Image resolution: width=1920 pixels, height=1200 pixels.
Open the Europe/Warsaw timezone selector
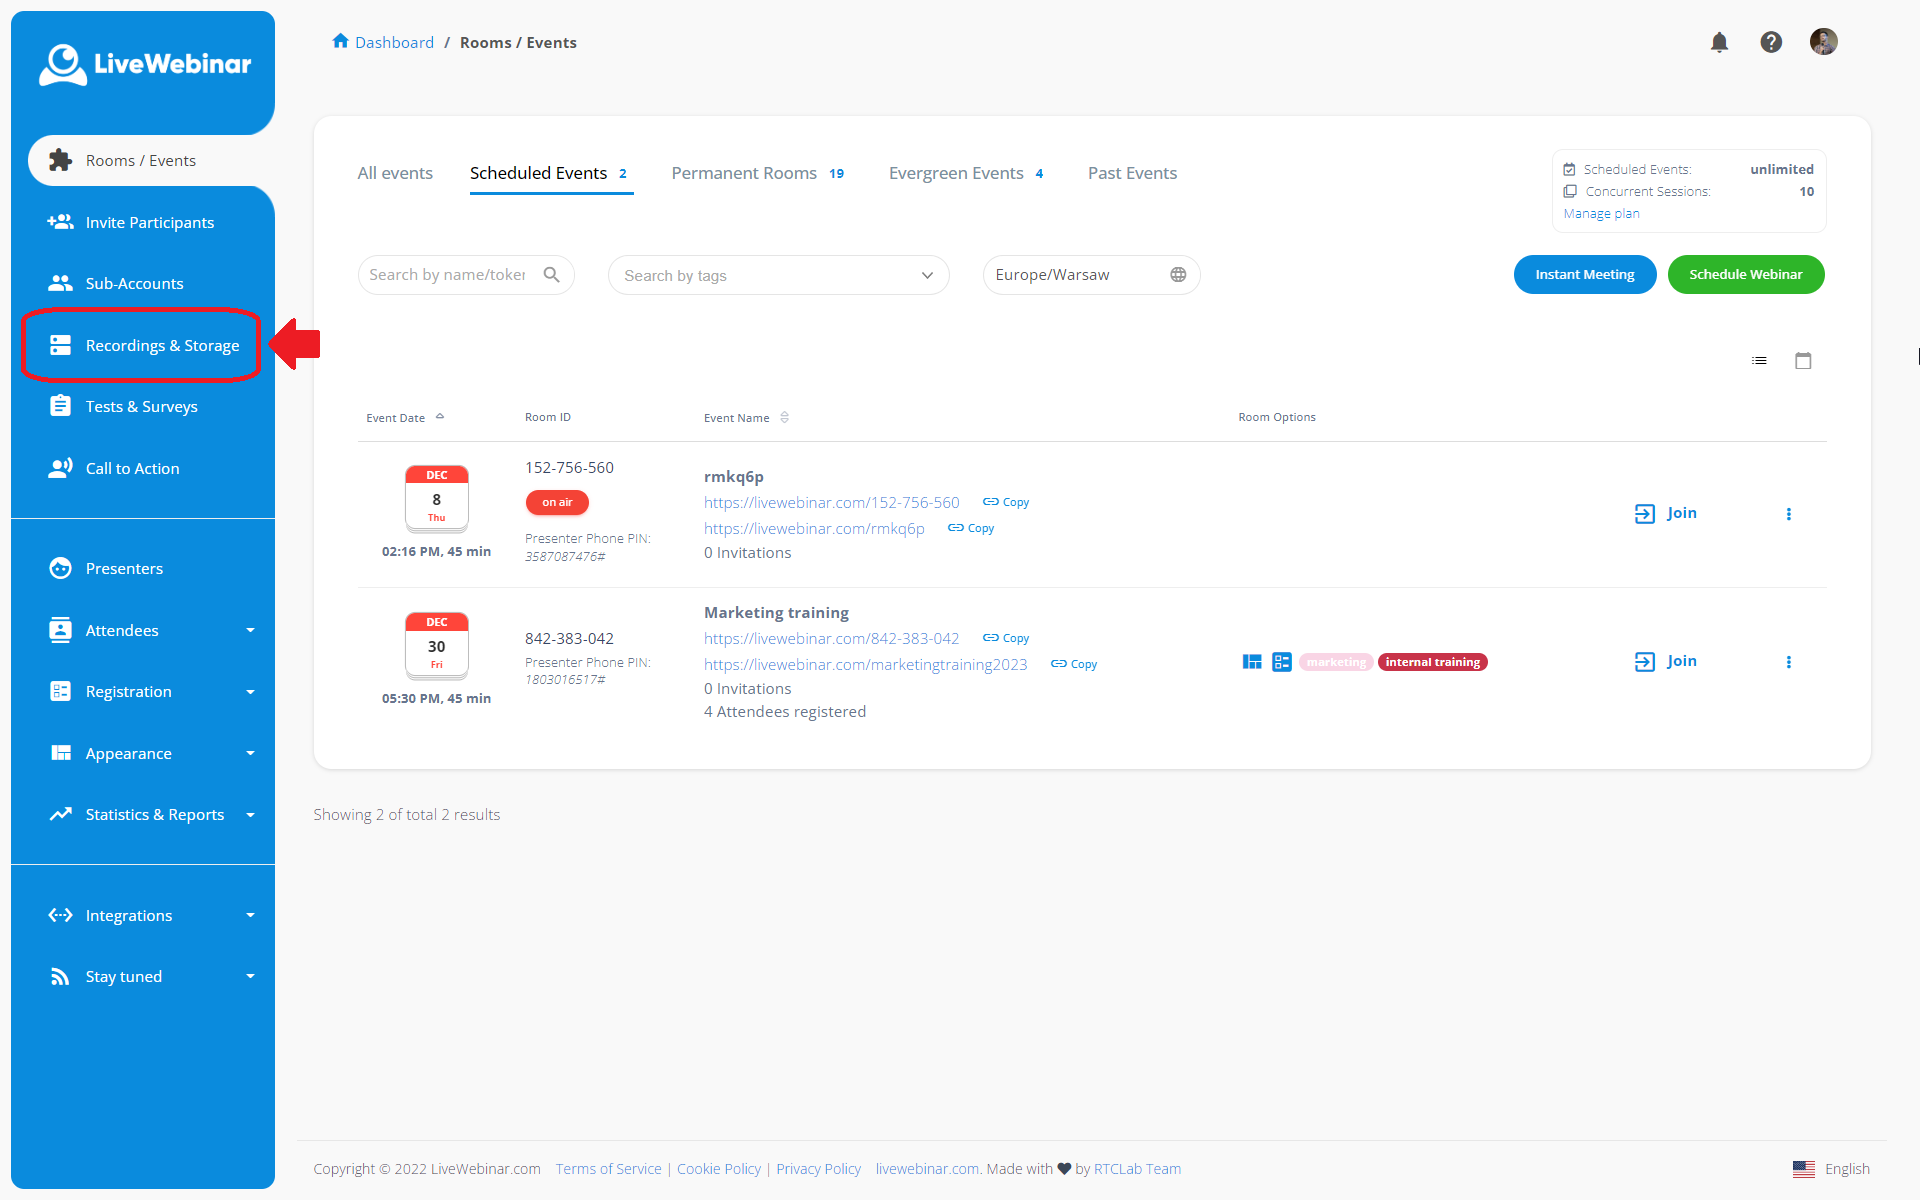[1090, 275]
